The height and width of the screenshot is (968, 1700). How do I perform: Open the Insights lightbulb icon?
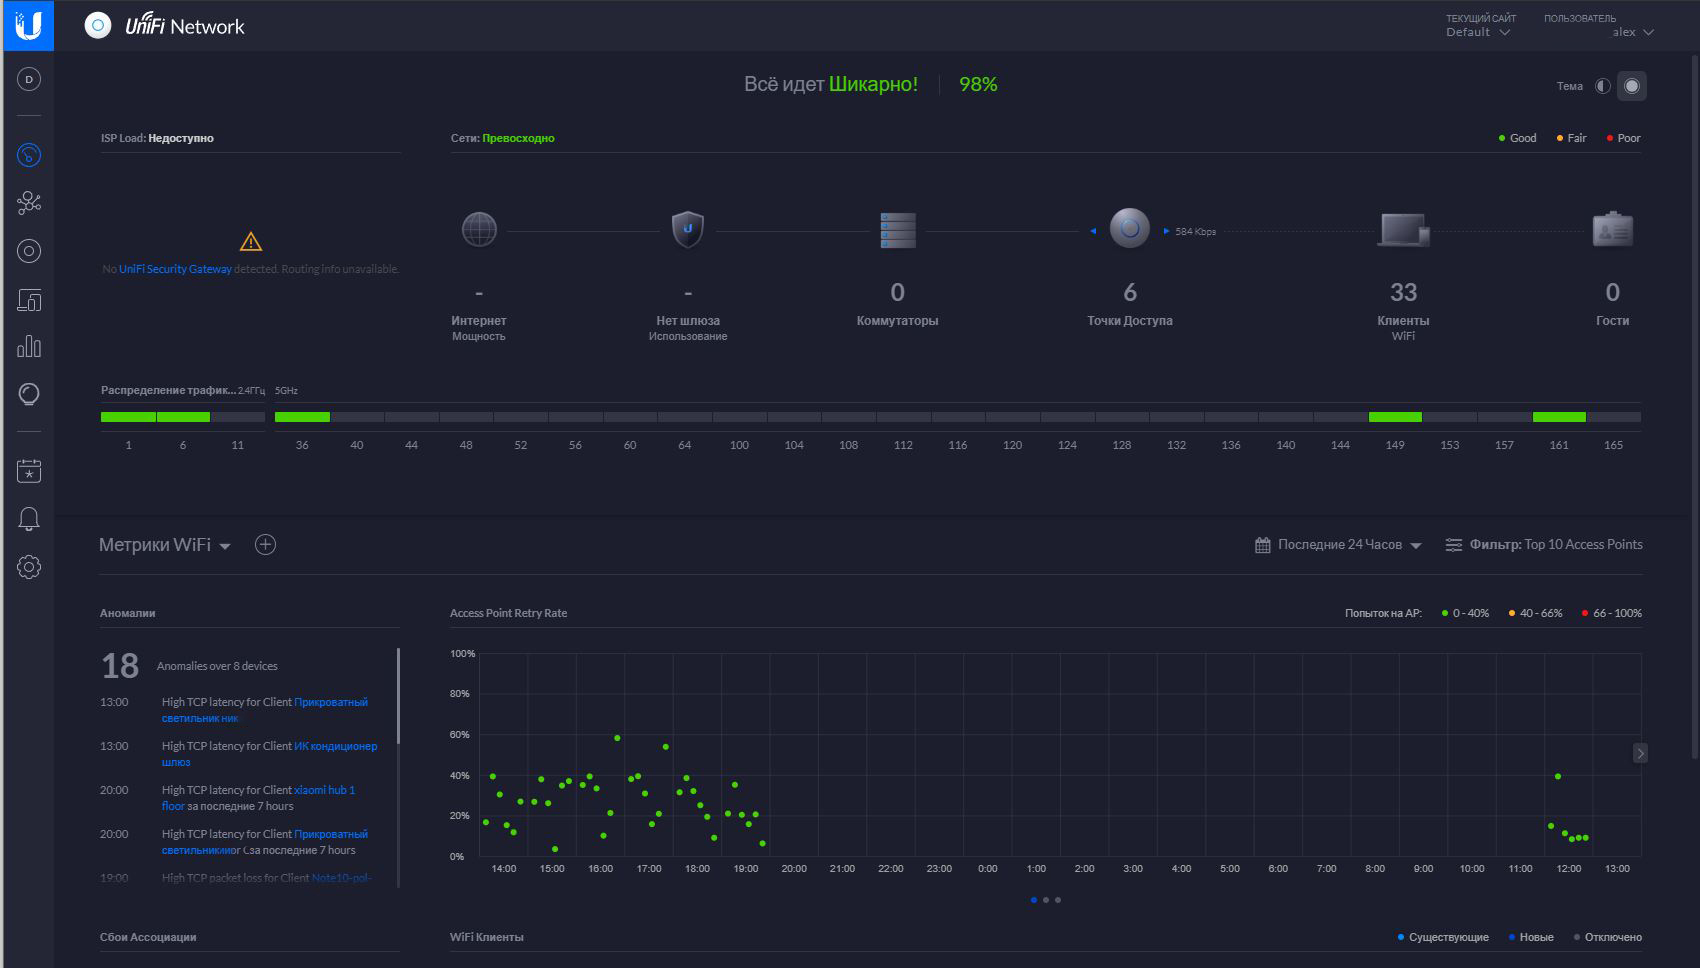(x=29, y=394)
